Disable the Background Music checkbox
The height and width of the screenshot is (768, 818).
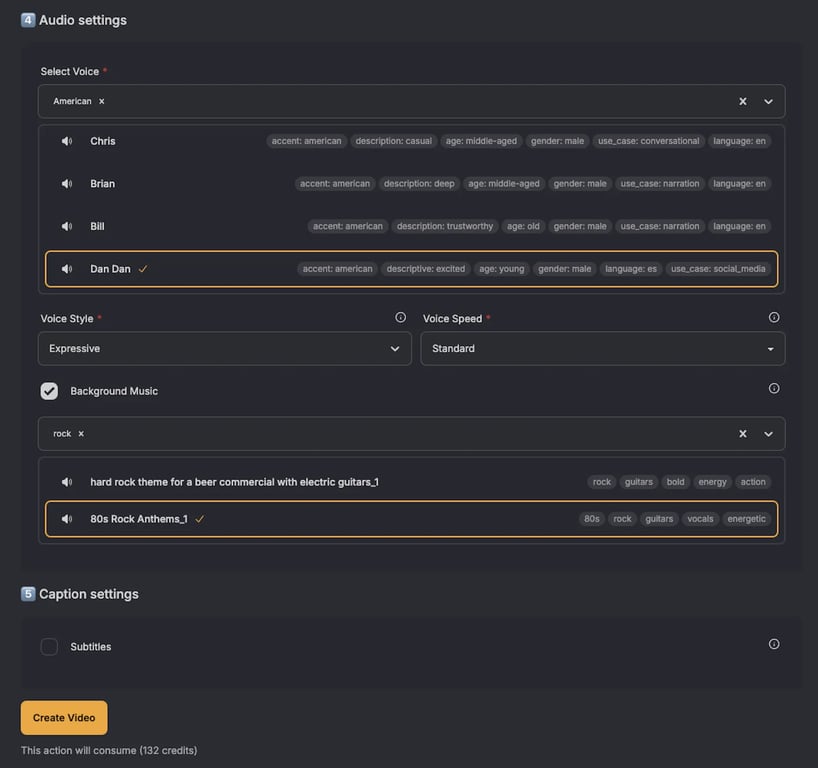click(49, 391)
